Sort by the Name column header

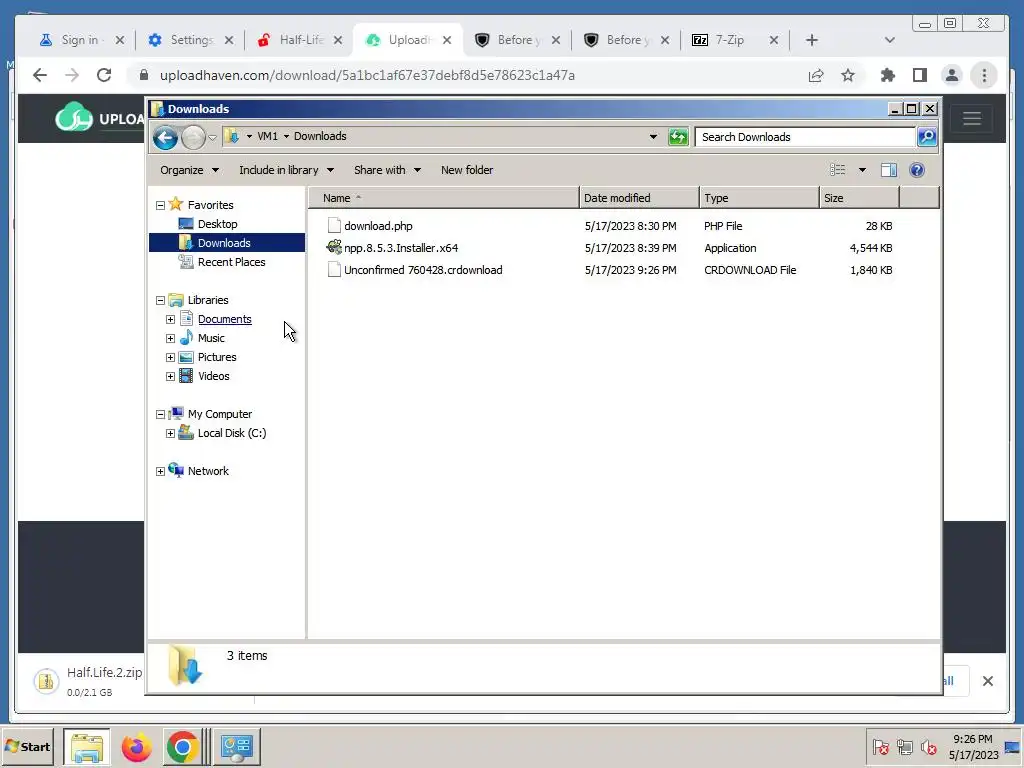443,198
